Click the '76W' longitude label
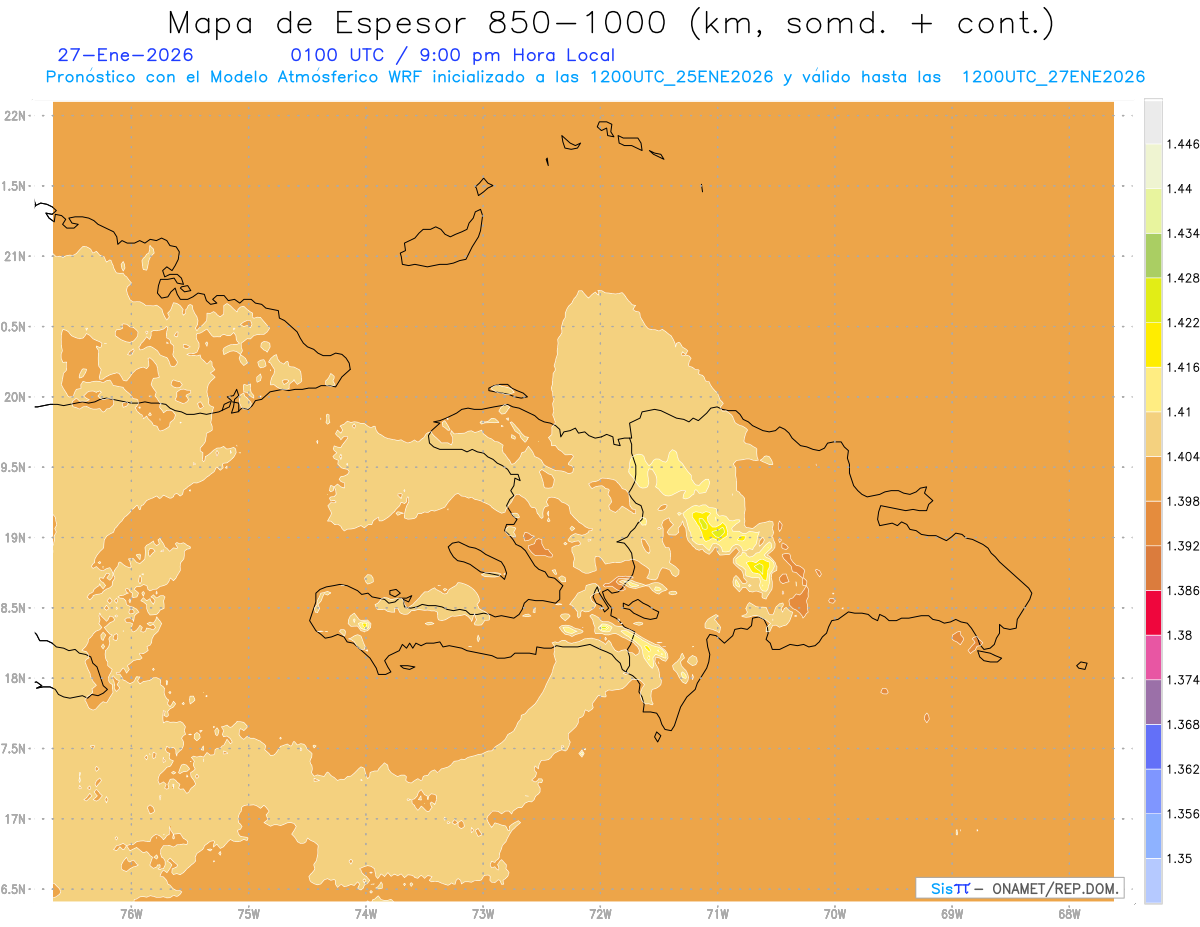Viewport: 1200px width, 927px height. 131,913
